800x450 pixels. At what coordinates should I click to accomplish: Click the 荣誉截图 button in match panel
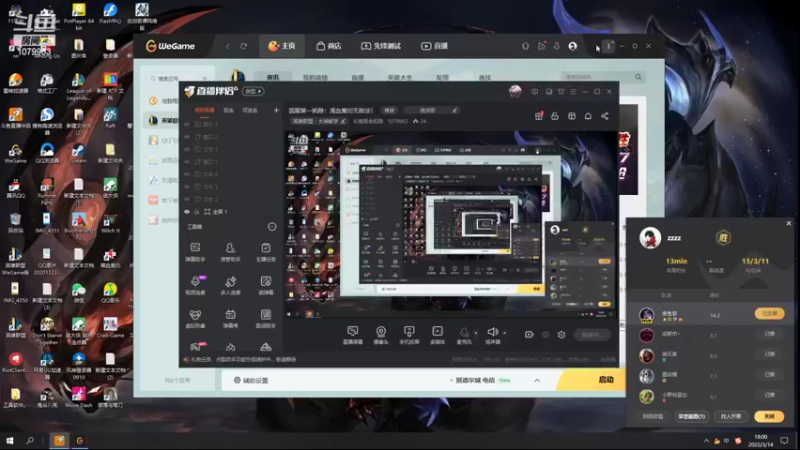(x=691, y=416)
